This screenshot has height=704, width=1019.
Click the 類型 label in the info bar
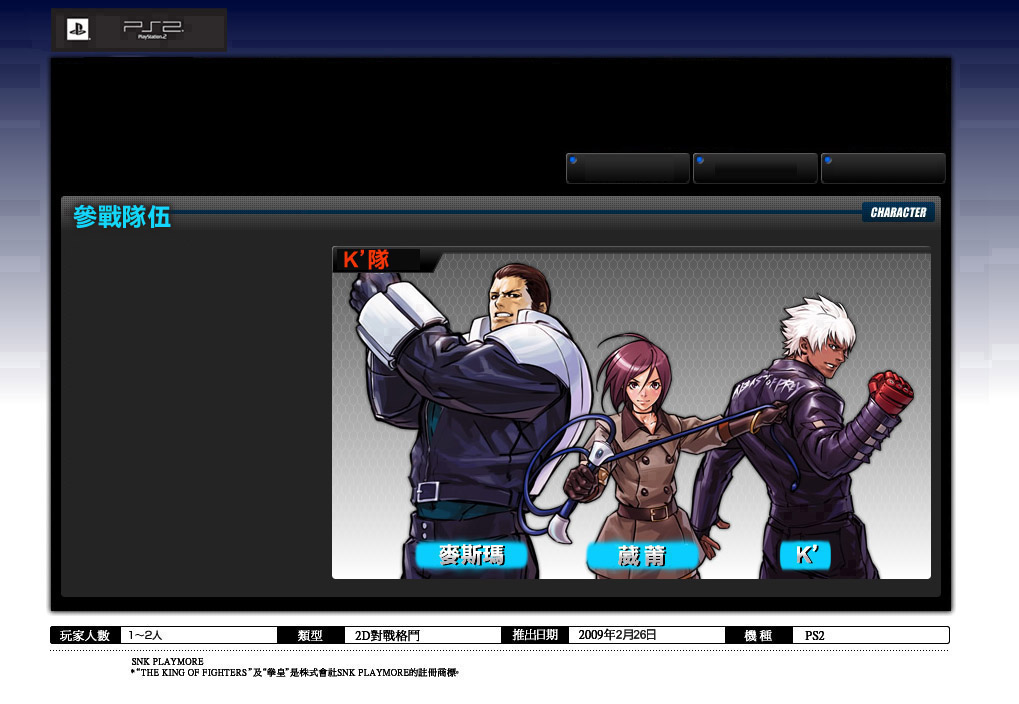coord(310,635)
